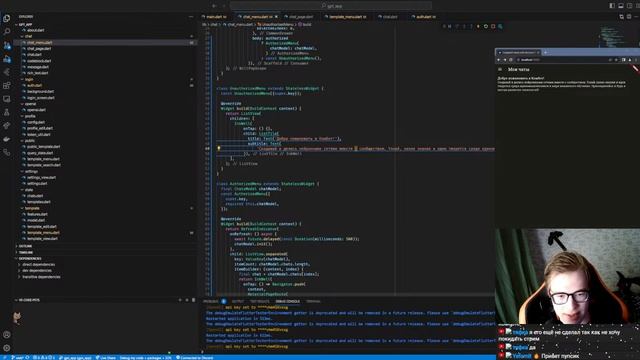The image size is (640, 360).
Task: Click the yellow hot reload bolt in the debug toolbar
Action: point(478,26)
